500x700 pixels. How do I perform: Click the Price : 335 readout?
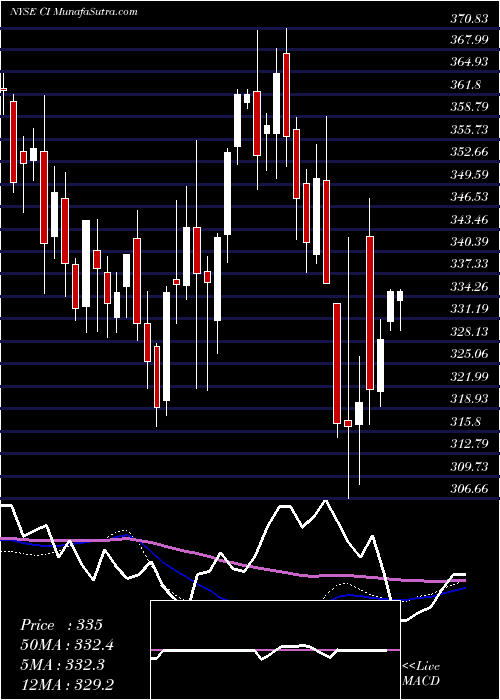point(61,625)
